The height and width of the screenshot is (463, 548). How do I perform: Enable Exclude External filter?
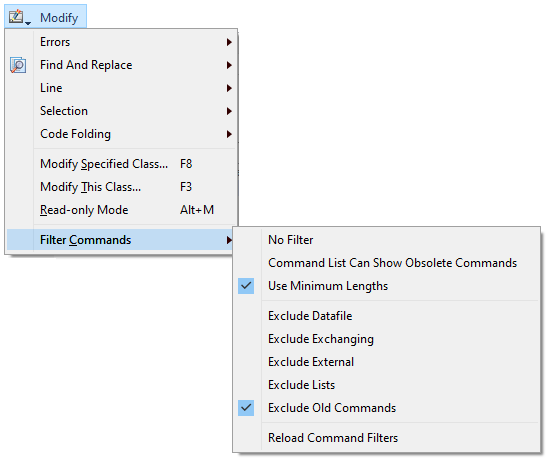(x=311, y=362)
